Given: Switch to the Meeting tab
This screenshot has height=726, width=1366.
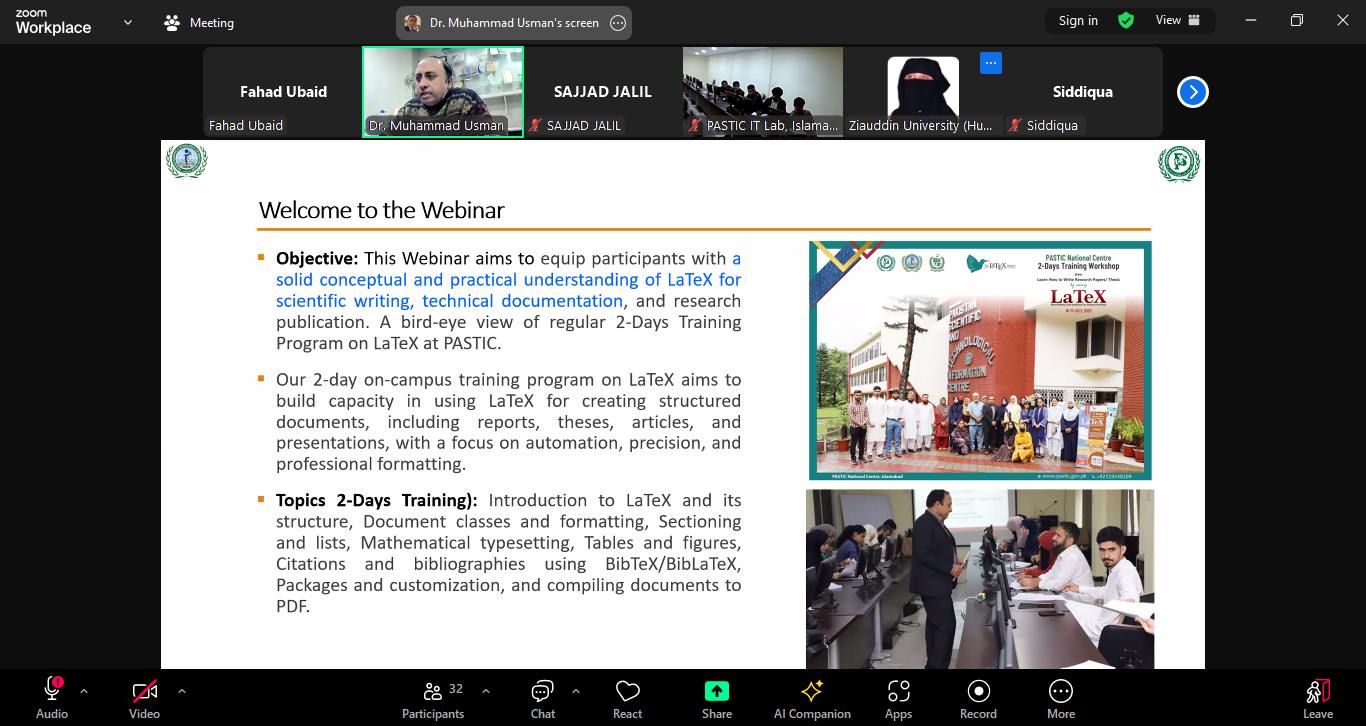Looking at the screenshot, I should point(199,22).
